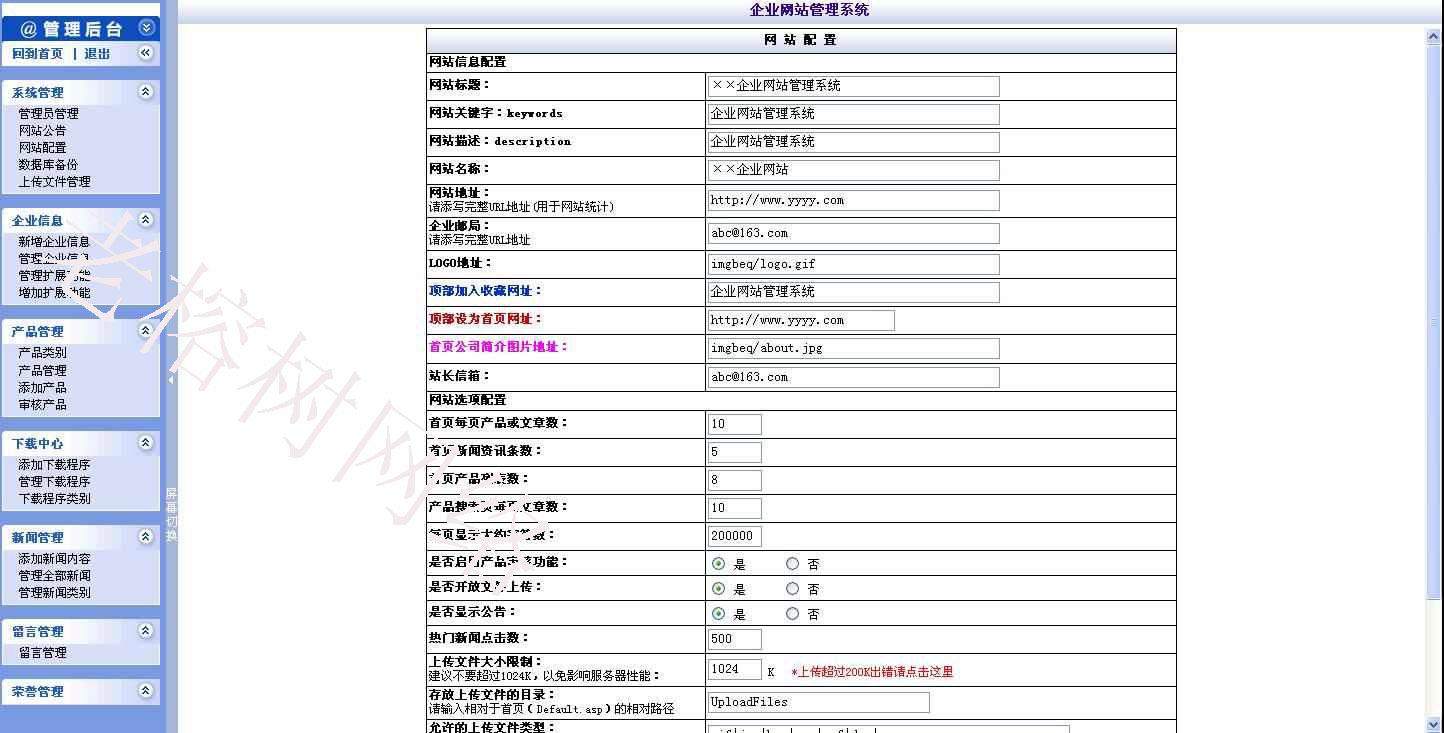Click the 网站关键字 keywords input field
The image size is (1444, 733).
(x=854, y=114)
